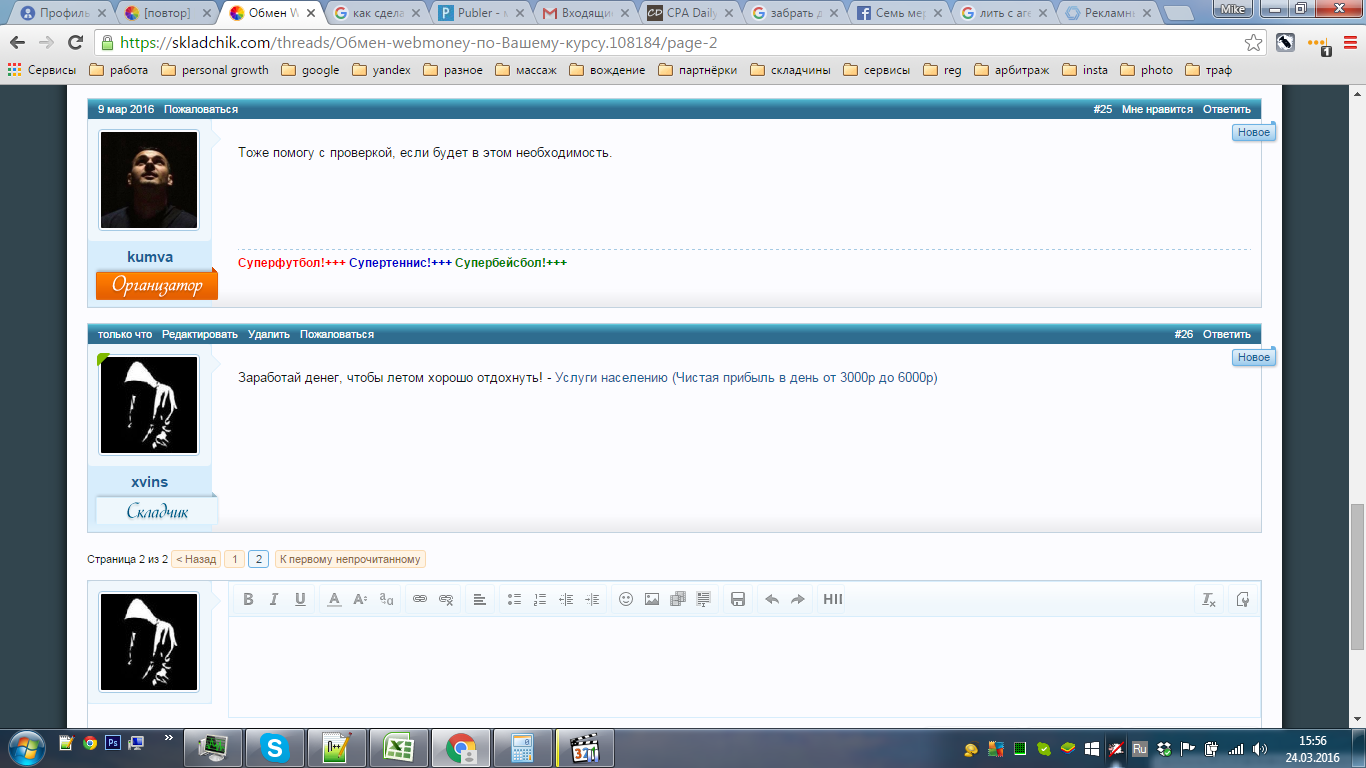
Task: Click Редактировать on xvins's post
Action: (200, 334)
